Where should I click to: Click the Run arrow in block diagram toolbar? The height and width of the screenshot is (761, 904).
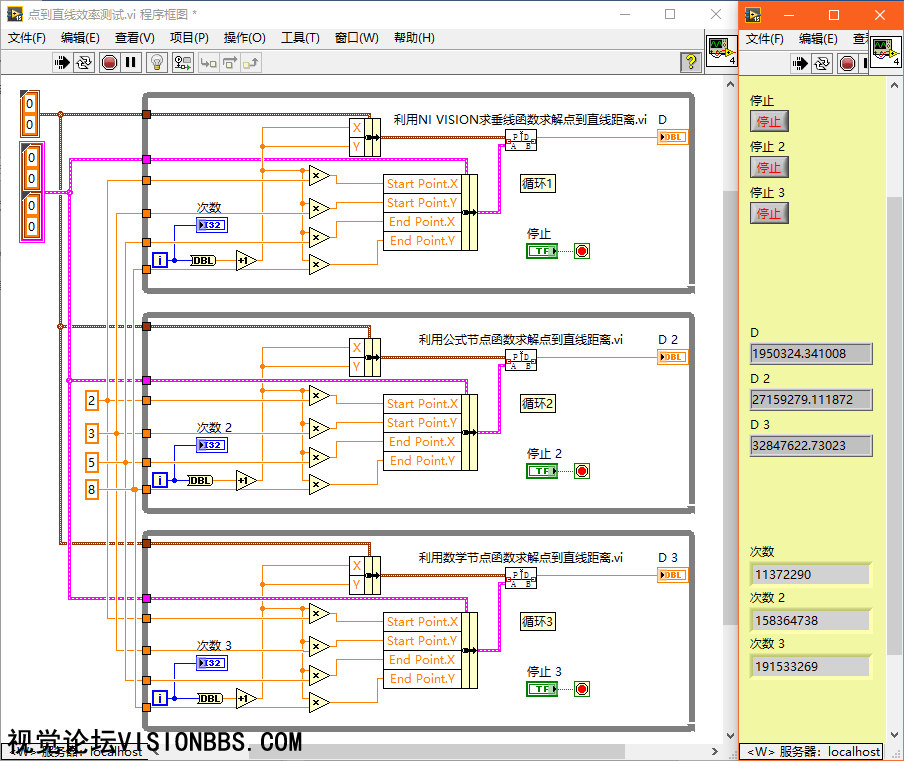(x=62, y=62)
